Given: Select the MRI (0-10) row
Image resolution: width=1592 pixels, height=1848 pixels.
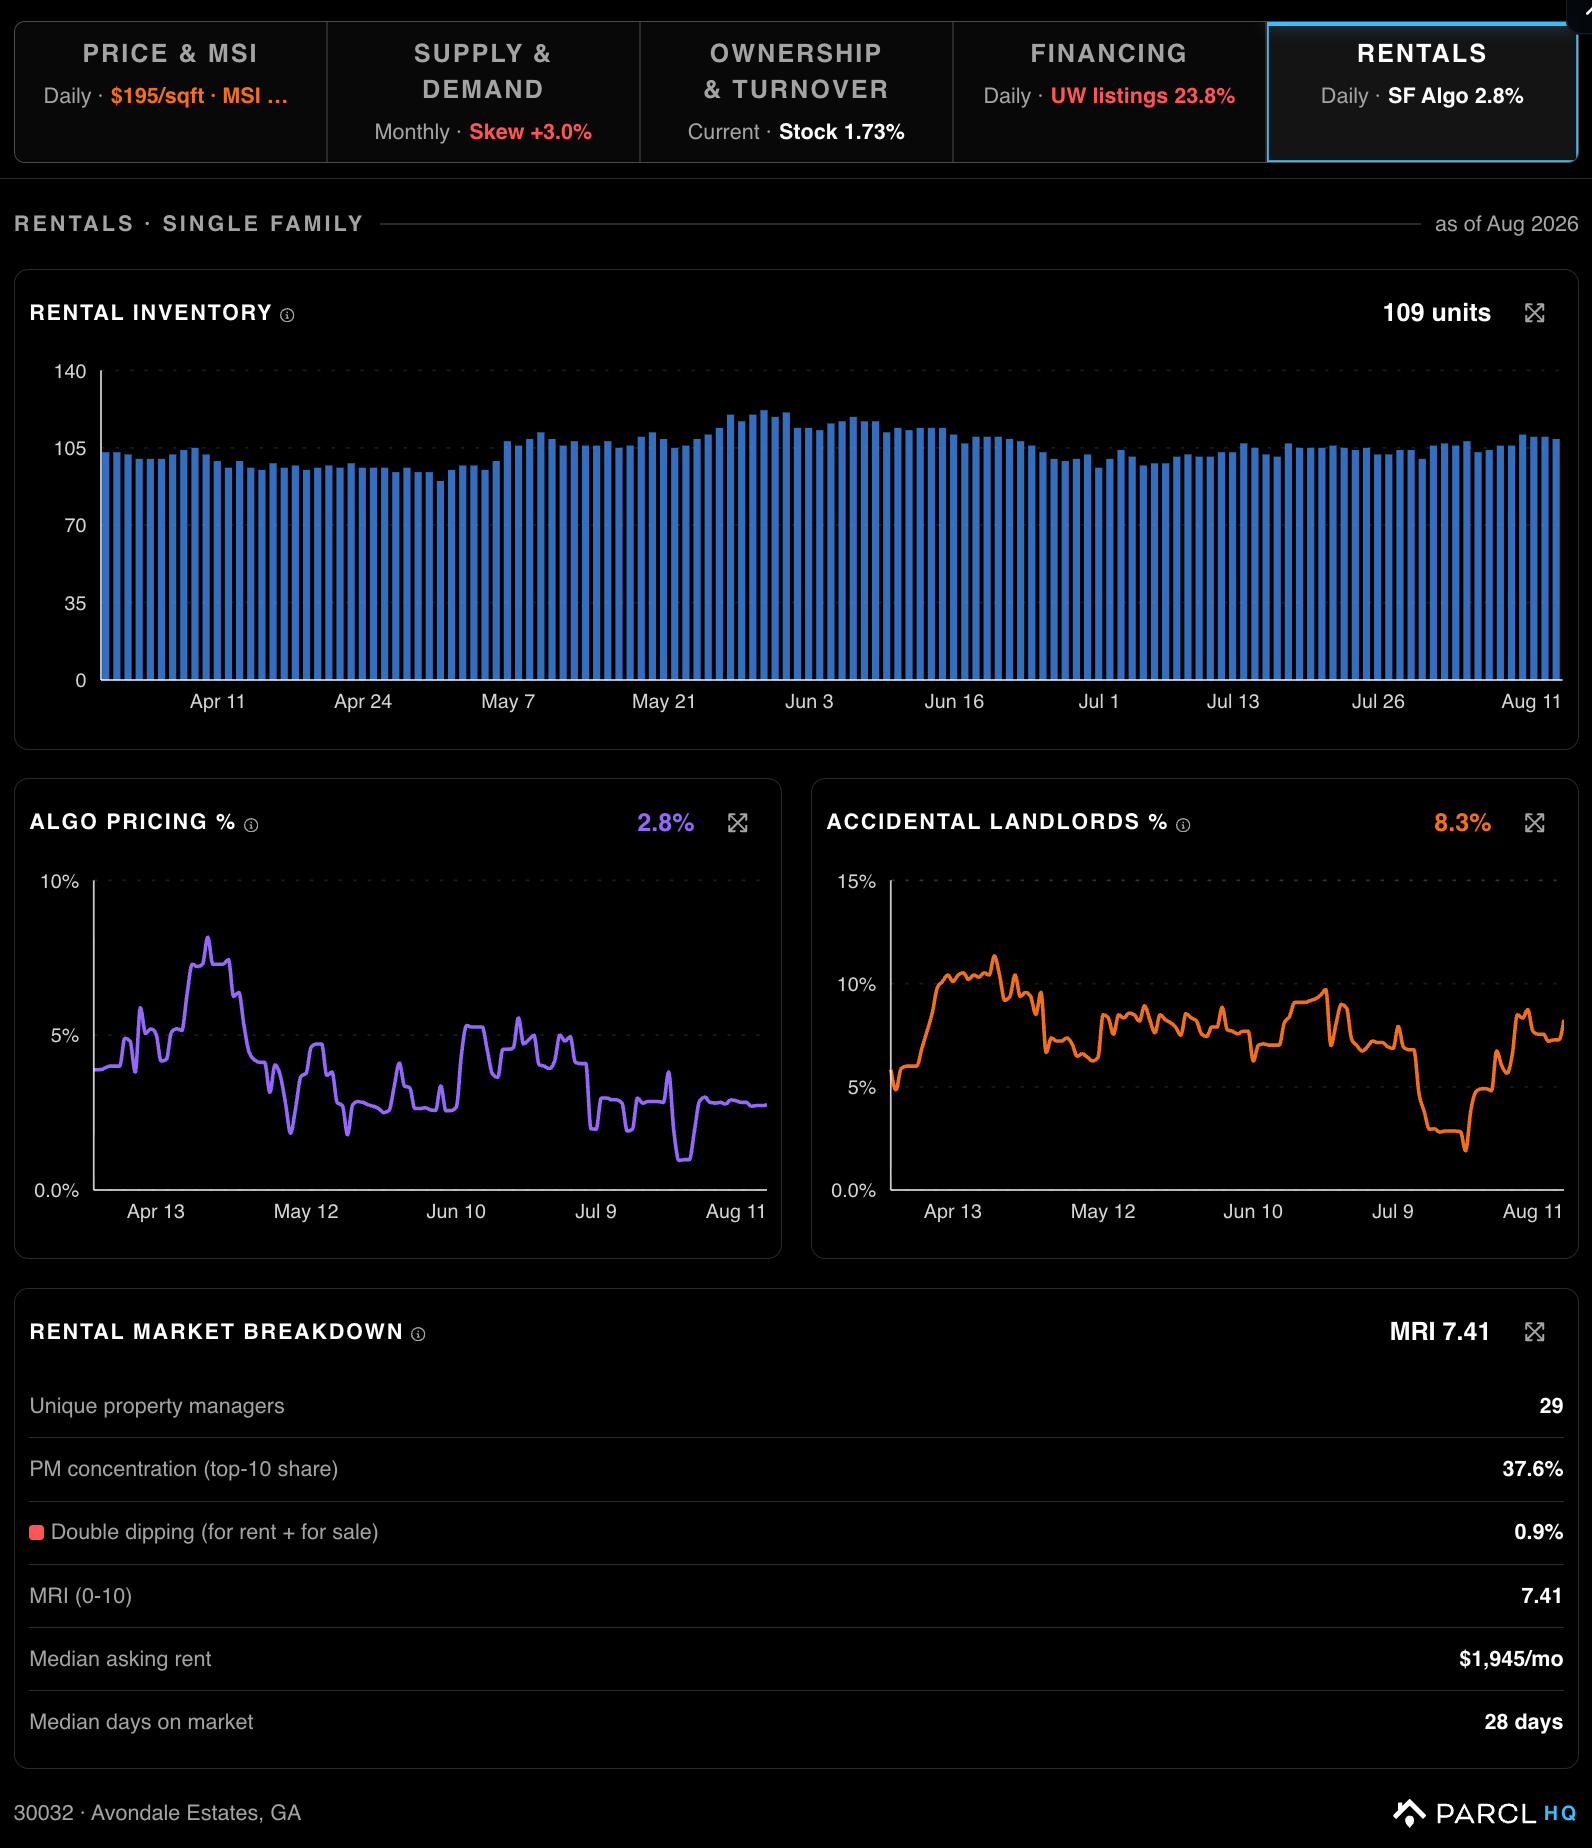Looking at the screenshot, I should [x=796, y=1596].
